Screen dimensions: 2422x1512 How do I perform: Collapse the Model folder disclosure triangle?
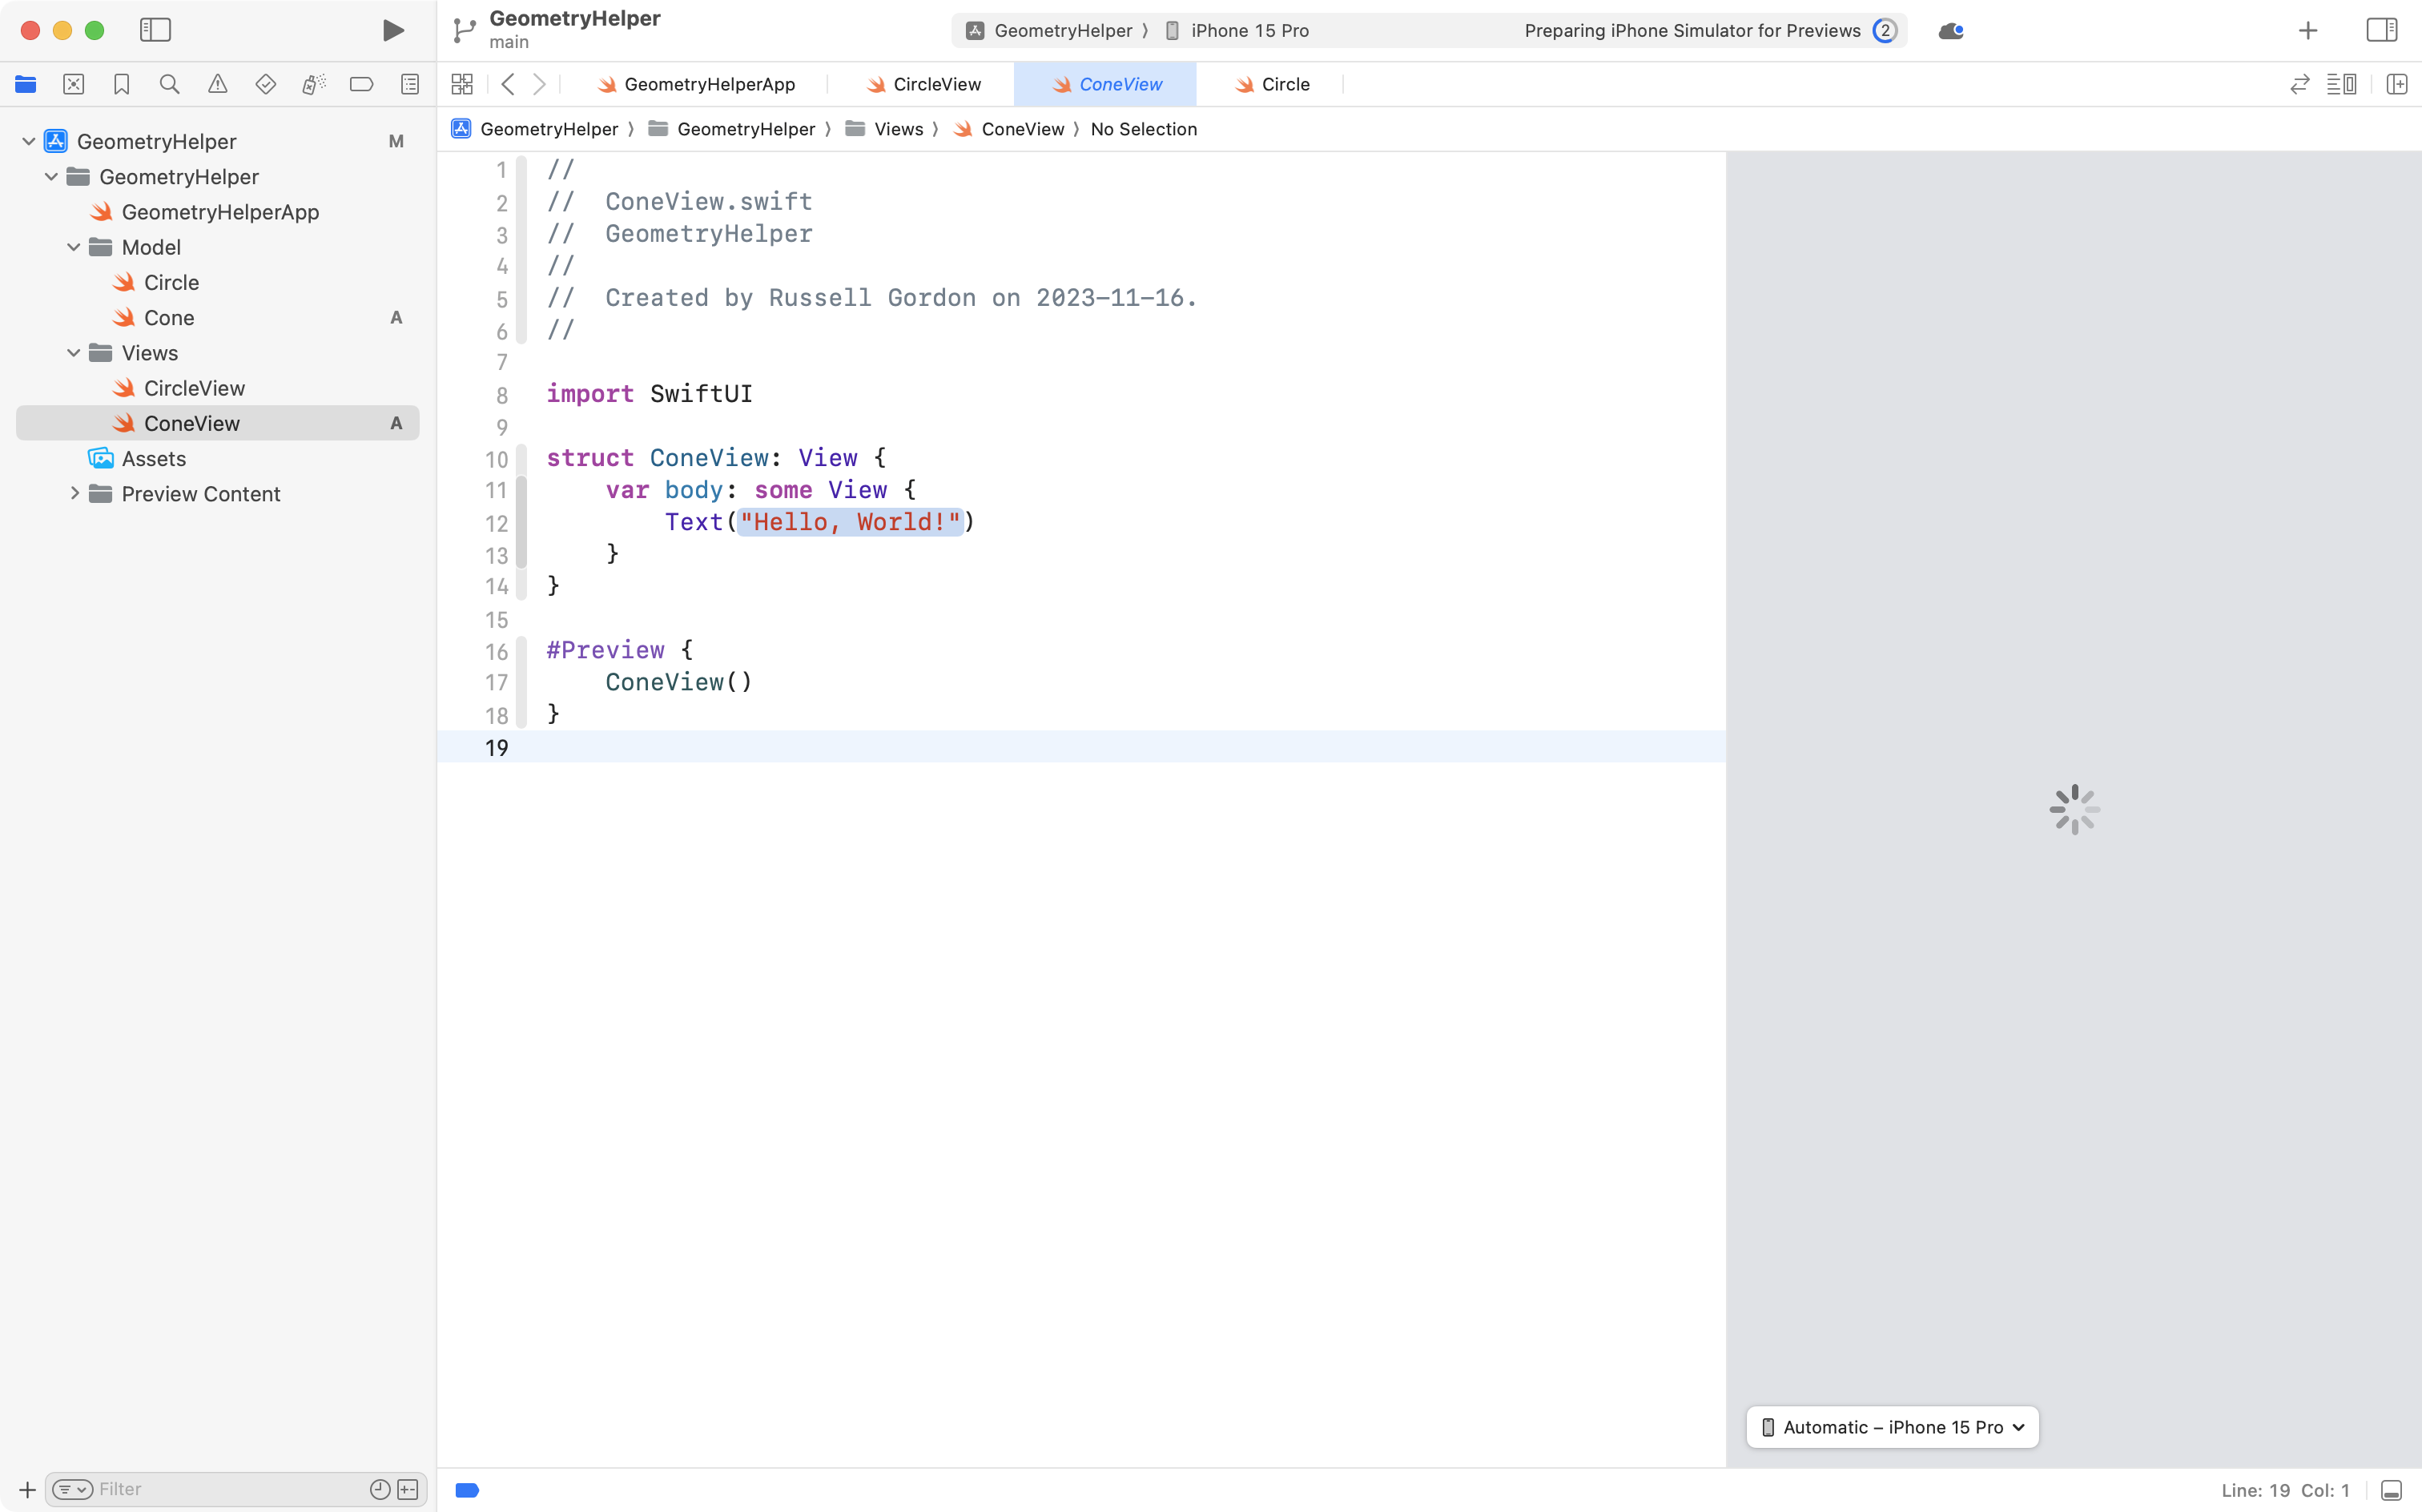click(72, 247)
